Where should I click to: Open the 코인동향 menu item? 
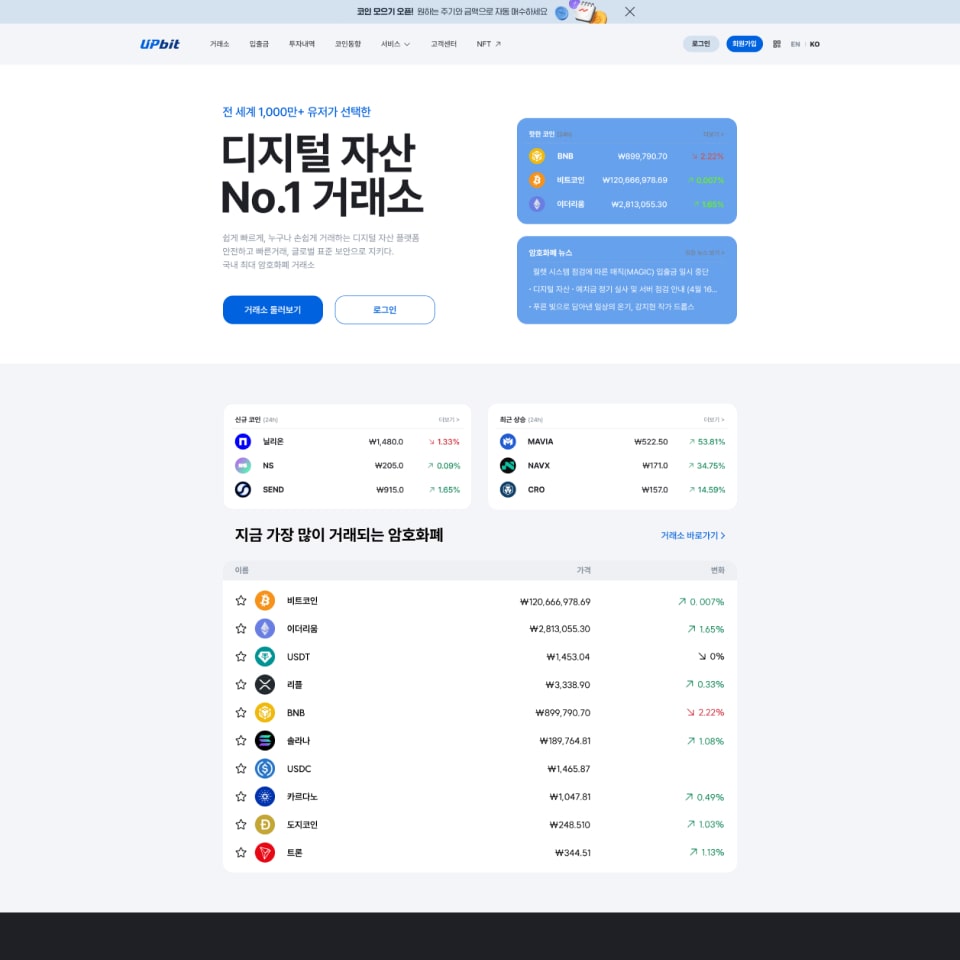348,44
